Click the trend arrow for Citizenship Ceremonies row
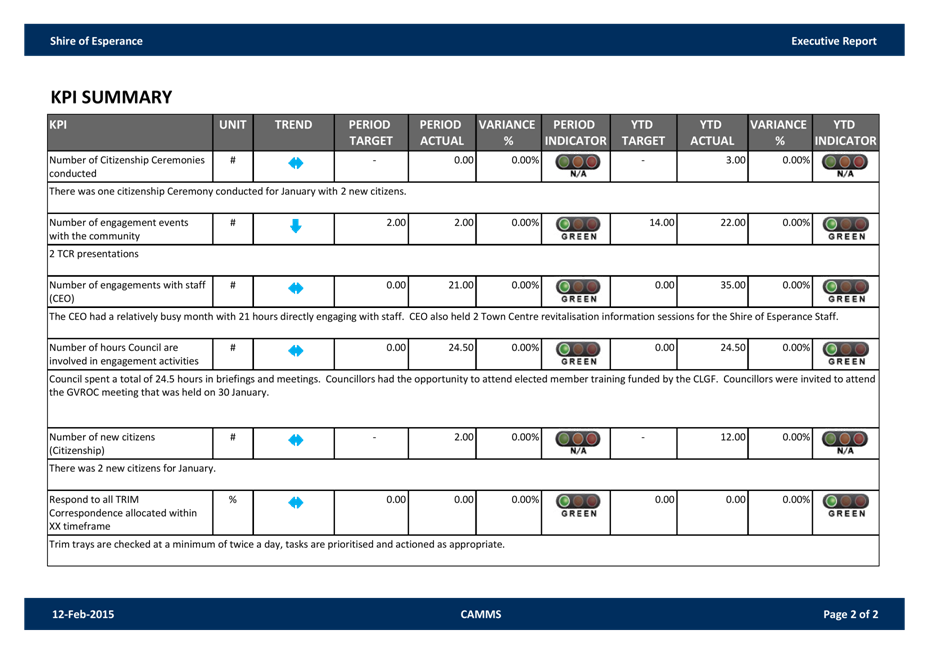 coord(295,163)
